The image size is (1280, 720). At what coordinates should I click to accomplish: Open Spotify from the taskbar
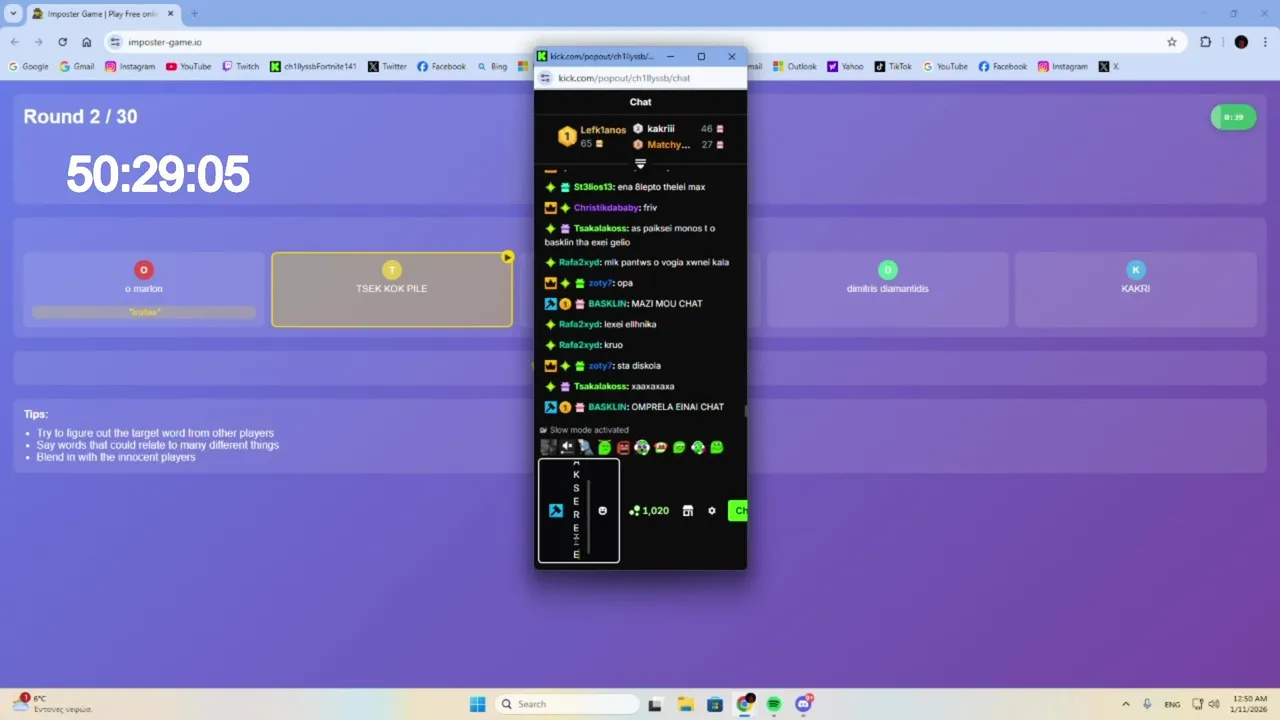(774, 704)
